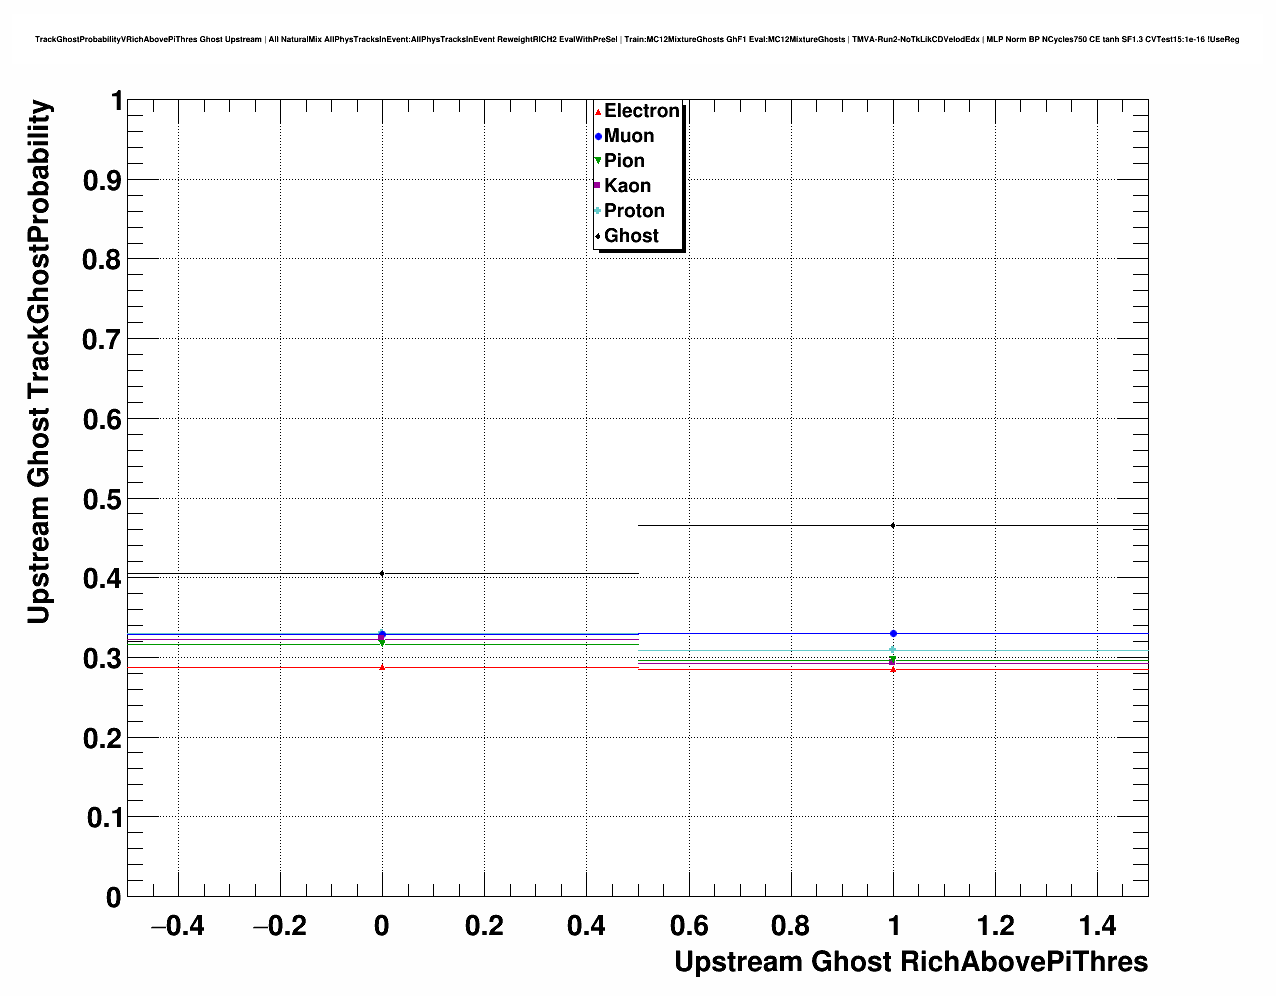The width and height of the screenshot is (1276, 996).
Task: Select the Ghost data point at x=0
Action: point(382,573)
